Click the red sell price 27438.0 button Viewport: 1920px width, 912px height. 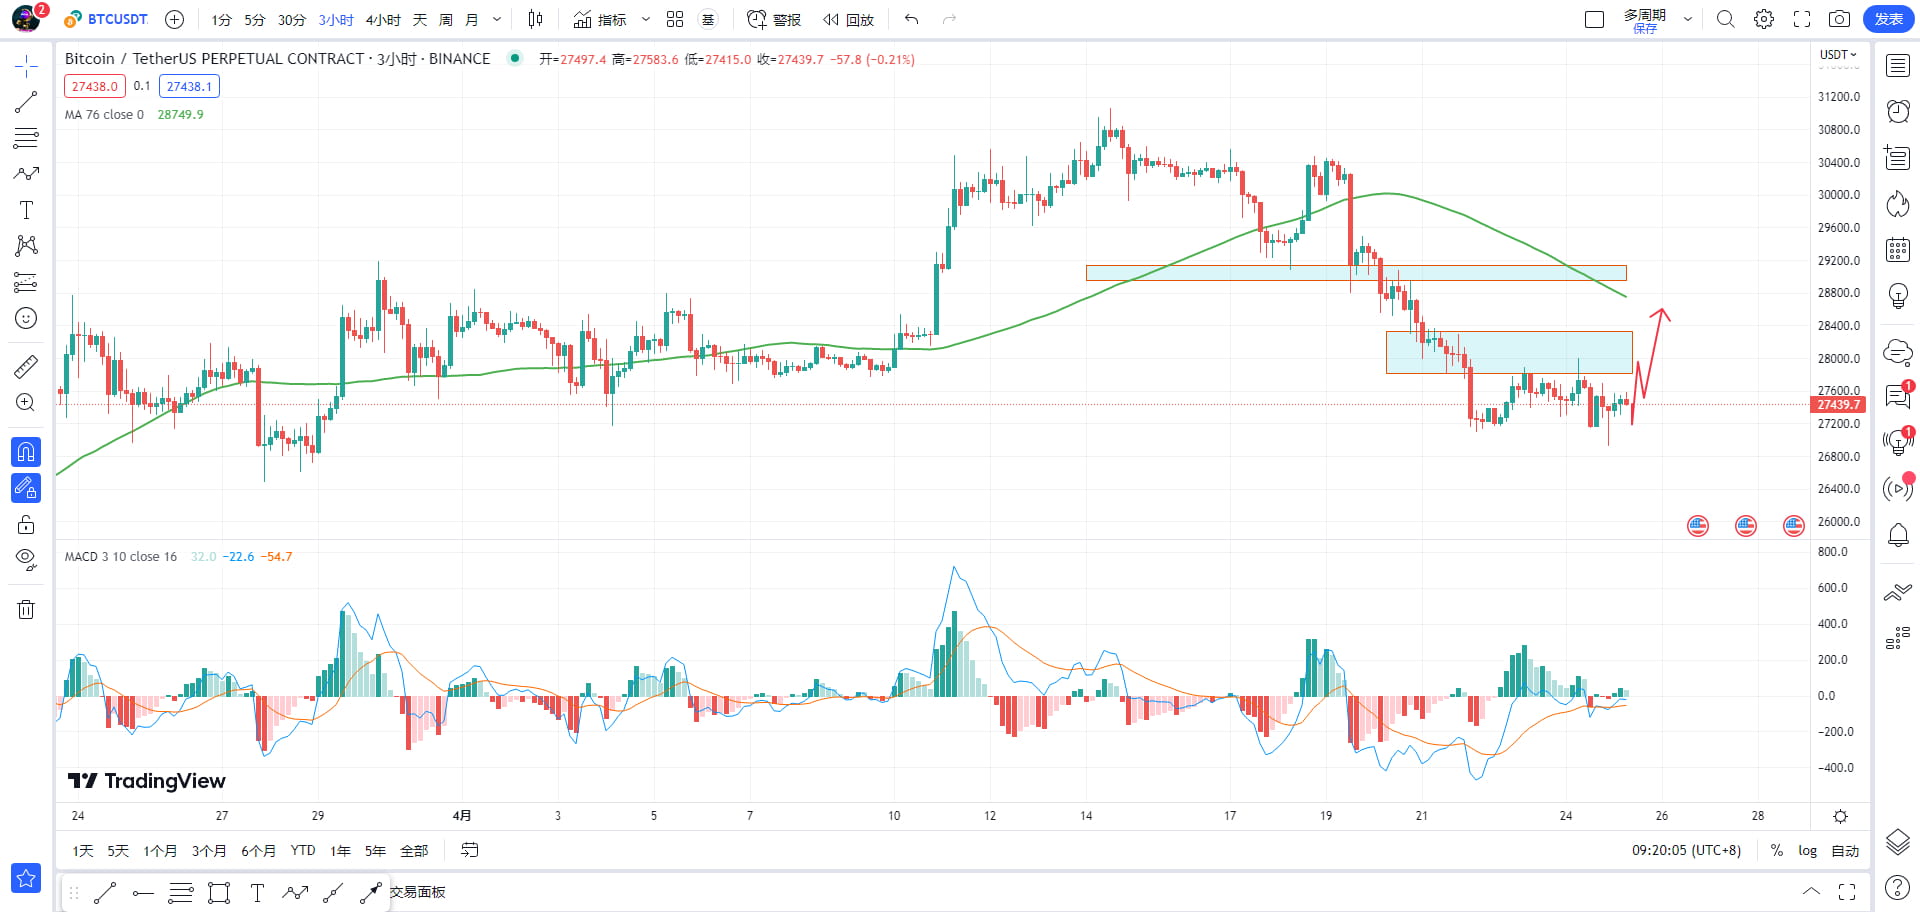(x=95, y=86)
